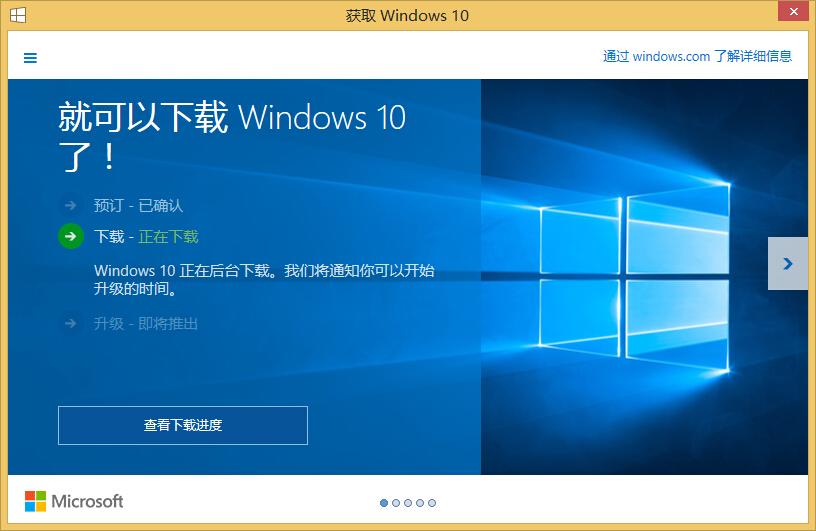Go to the next slide using the right chevron
Viewport: 816px width, 531px height.
(x=787, y=264)
